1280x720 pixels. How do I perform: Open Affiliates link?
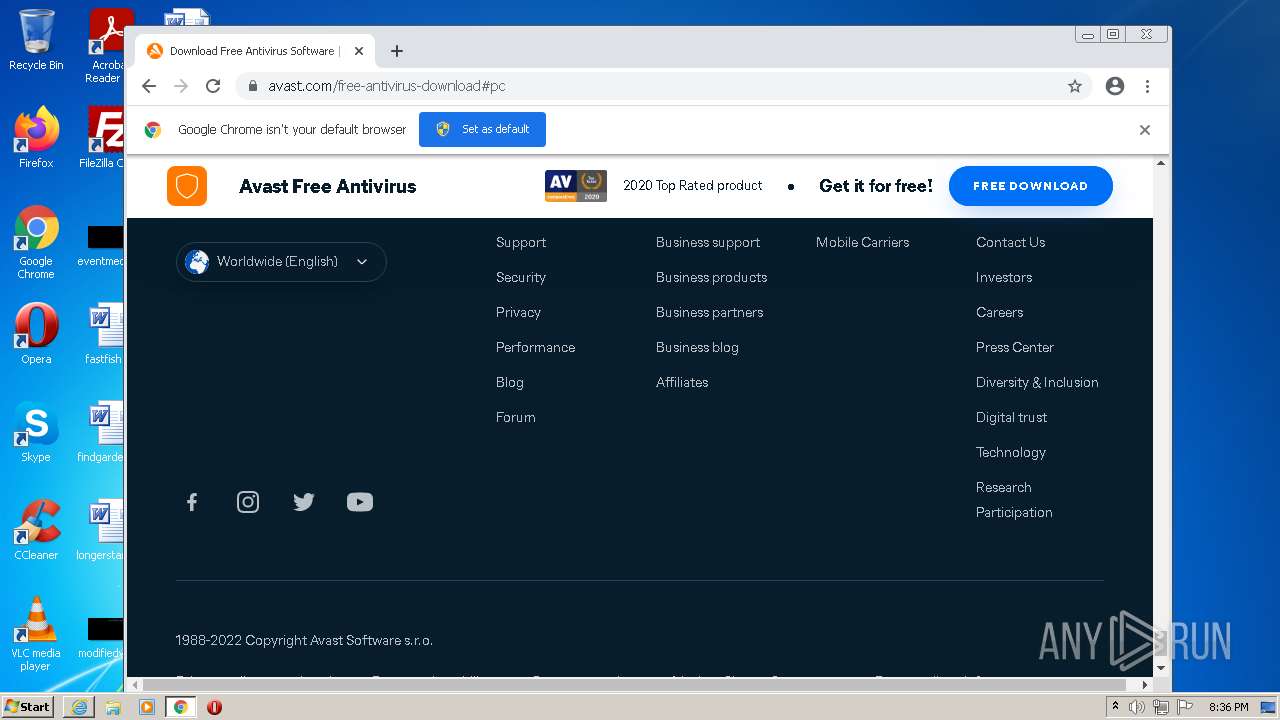[682, 382]
